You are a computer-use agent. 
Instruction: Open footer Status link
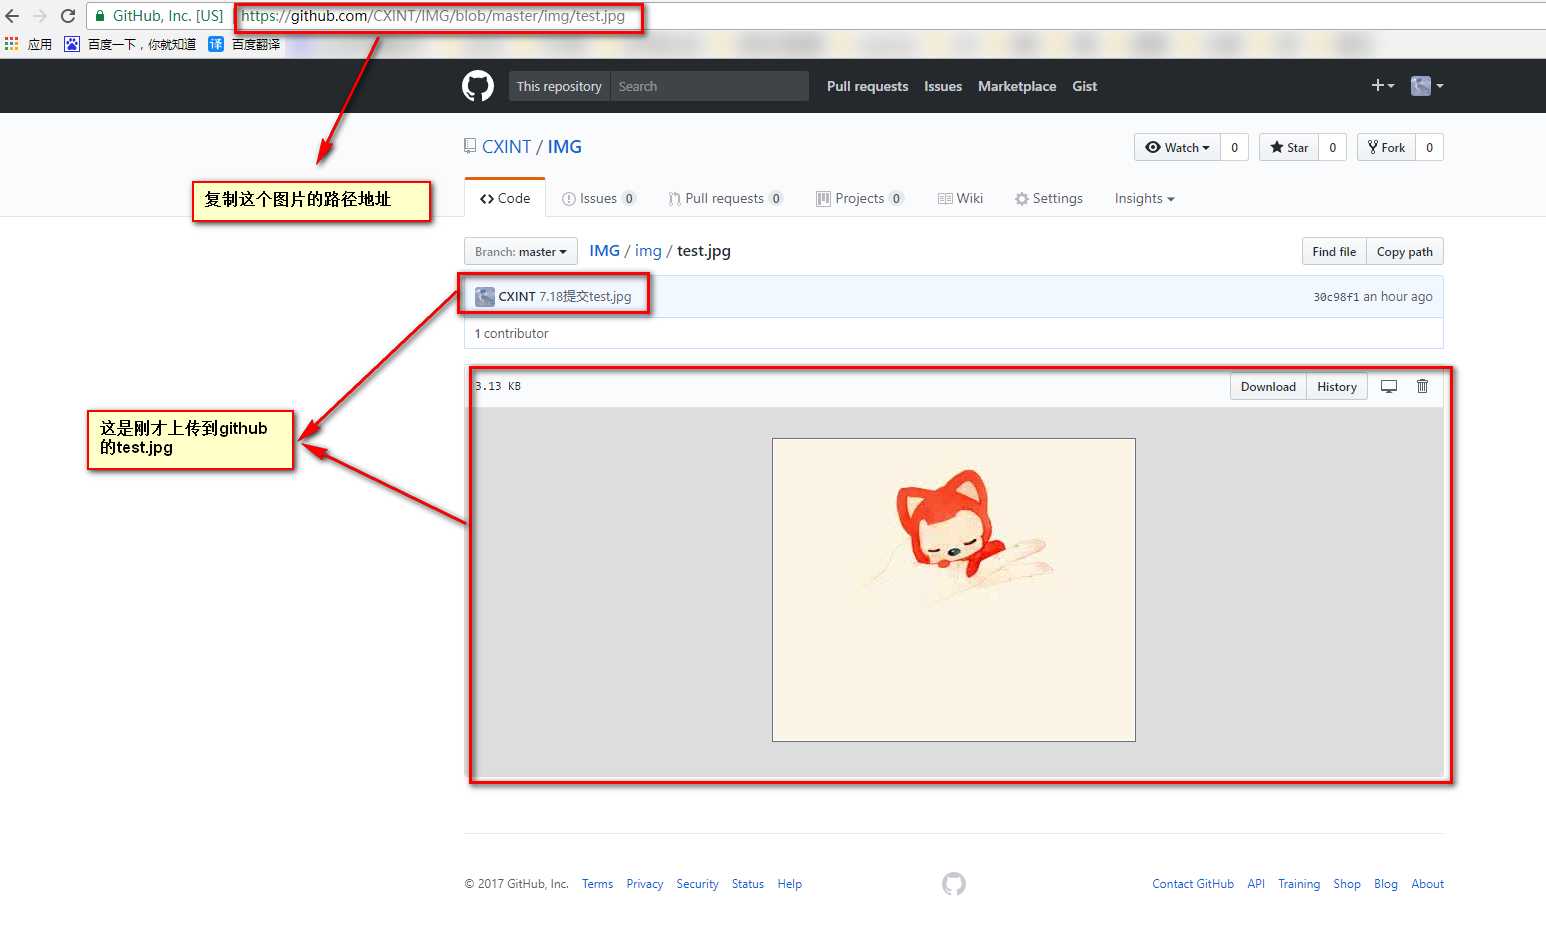coord(747,884)
